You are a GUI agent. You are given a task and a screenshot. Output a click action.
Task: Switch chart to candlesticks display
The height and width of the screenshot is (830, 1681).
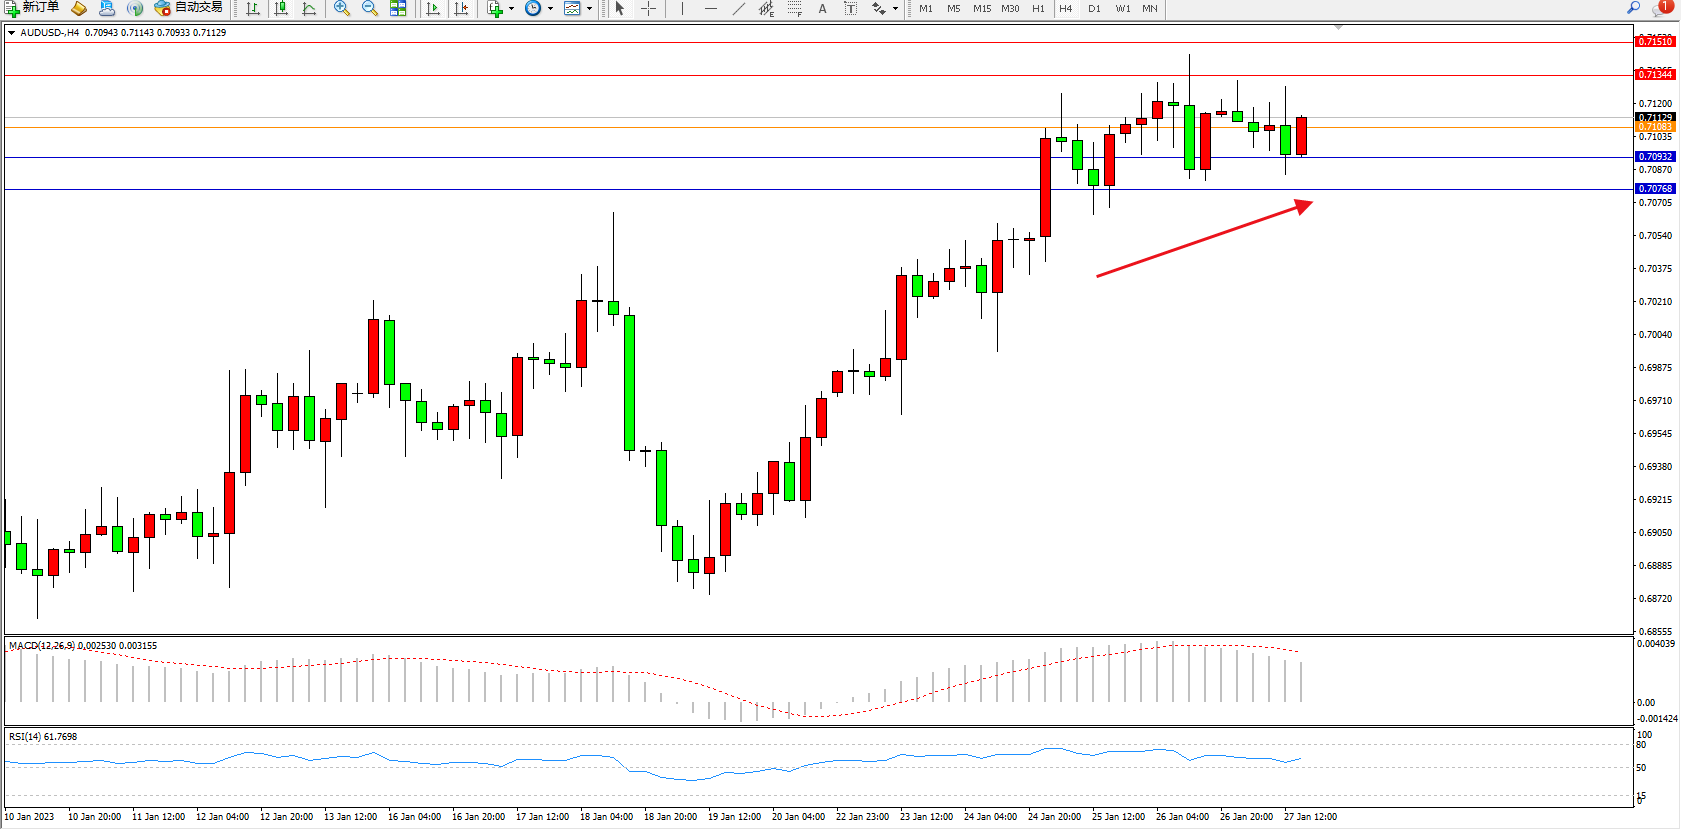click(x=281, y=8)
